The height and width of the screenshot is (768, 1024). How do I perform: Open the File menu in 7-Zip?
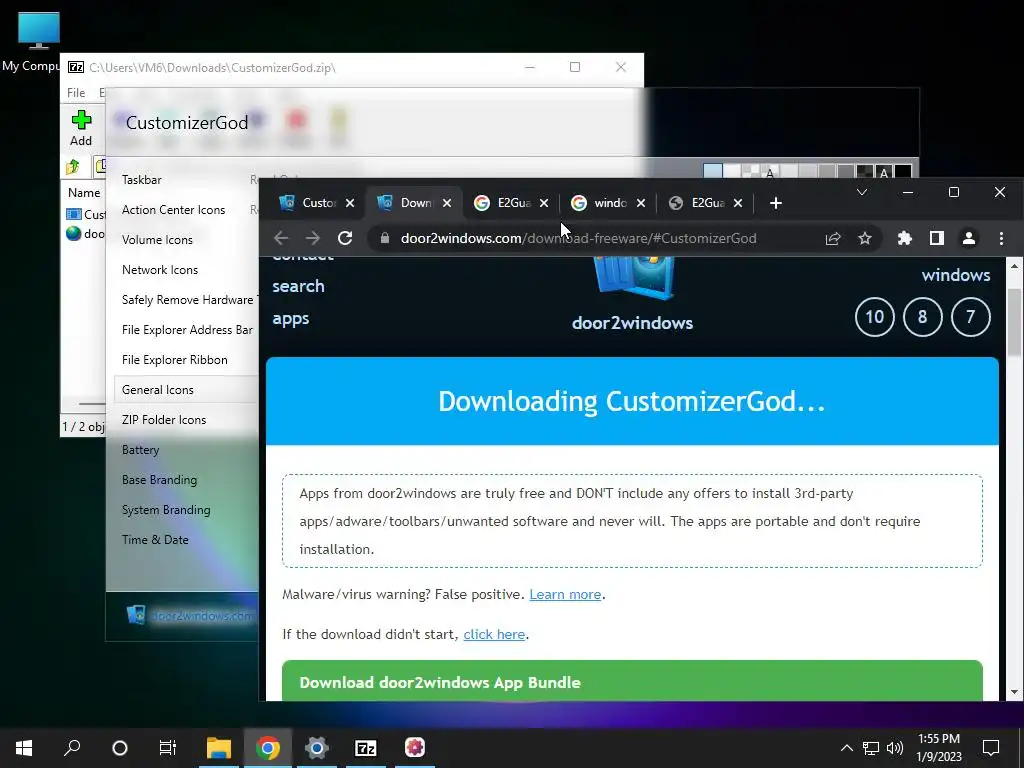(x=76, y=93)
